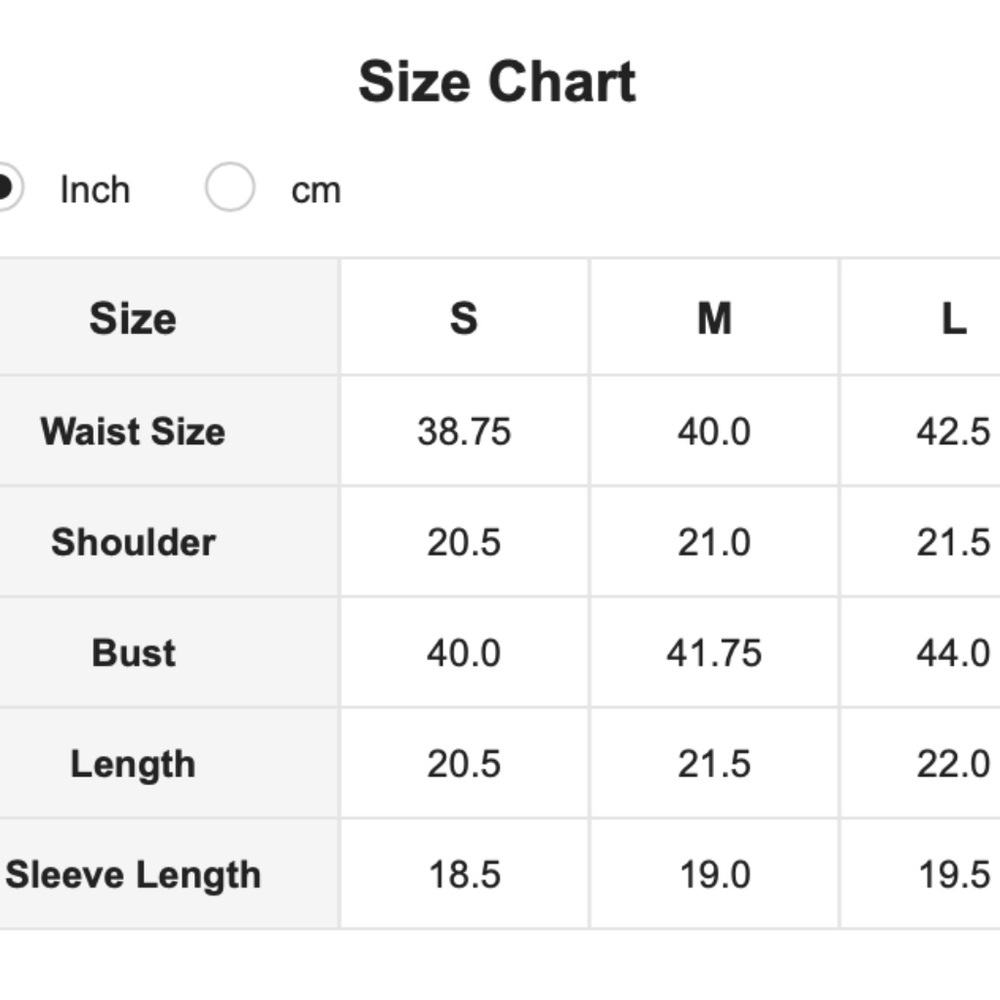Click the Waist Size row label
The image size is (1000, 1000).
pos(133,432)
